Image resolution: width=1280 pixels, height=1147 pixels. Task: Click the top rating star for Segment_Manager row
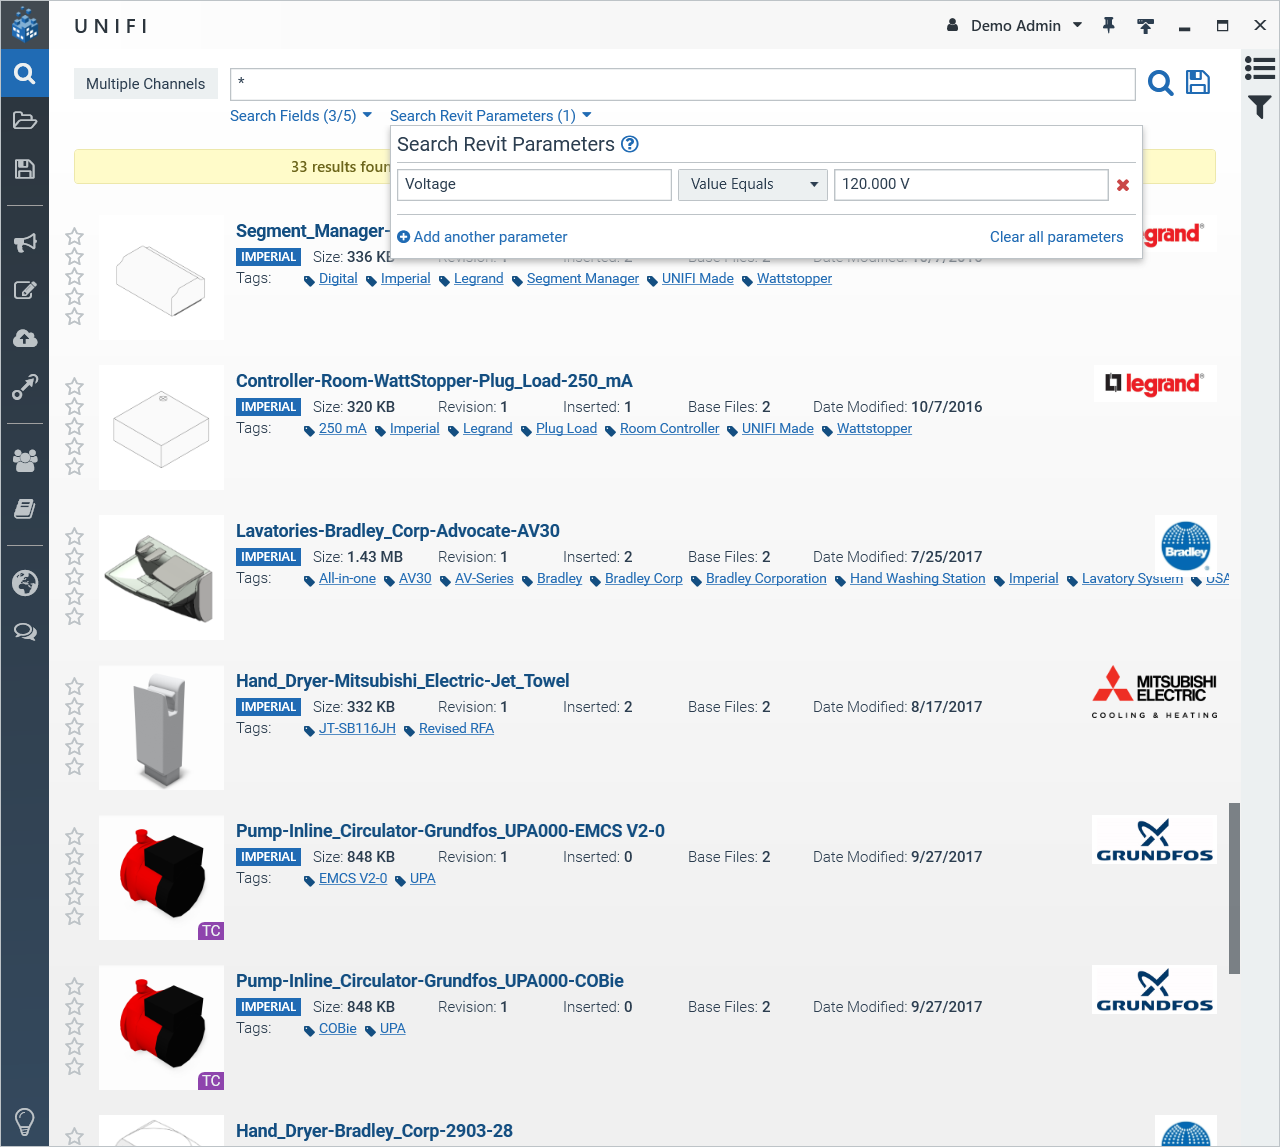coord(74,237)
